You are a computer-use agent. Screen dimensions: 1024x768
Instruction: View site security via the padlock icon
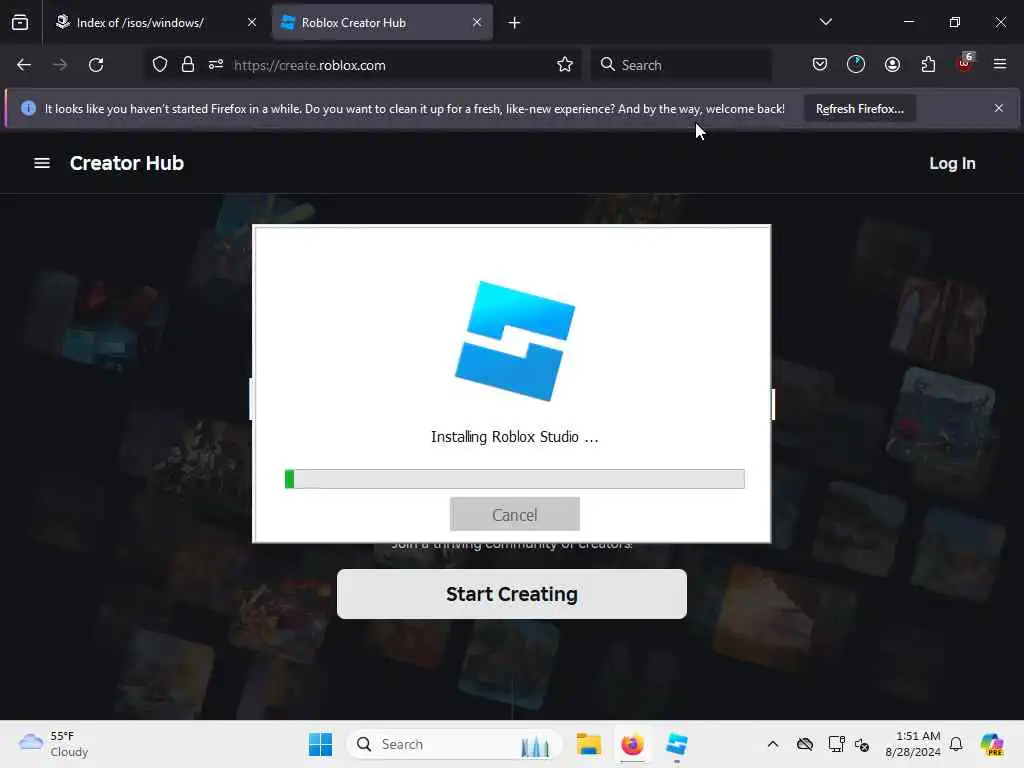click(x=188, y=65)
